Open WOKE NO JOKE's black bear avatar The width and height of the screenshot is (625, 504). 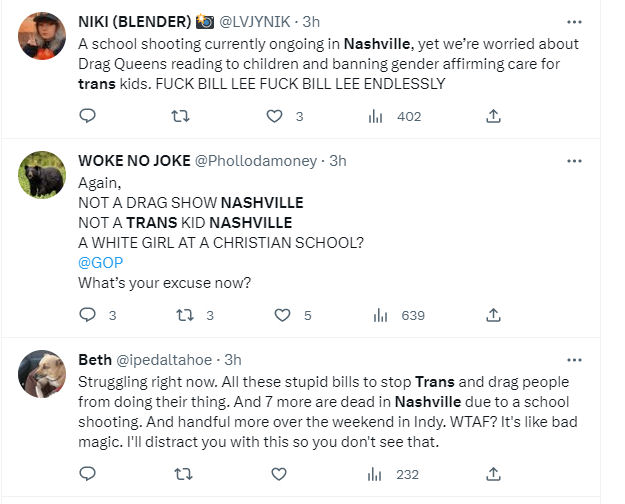tap(42, 175)
